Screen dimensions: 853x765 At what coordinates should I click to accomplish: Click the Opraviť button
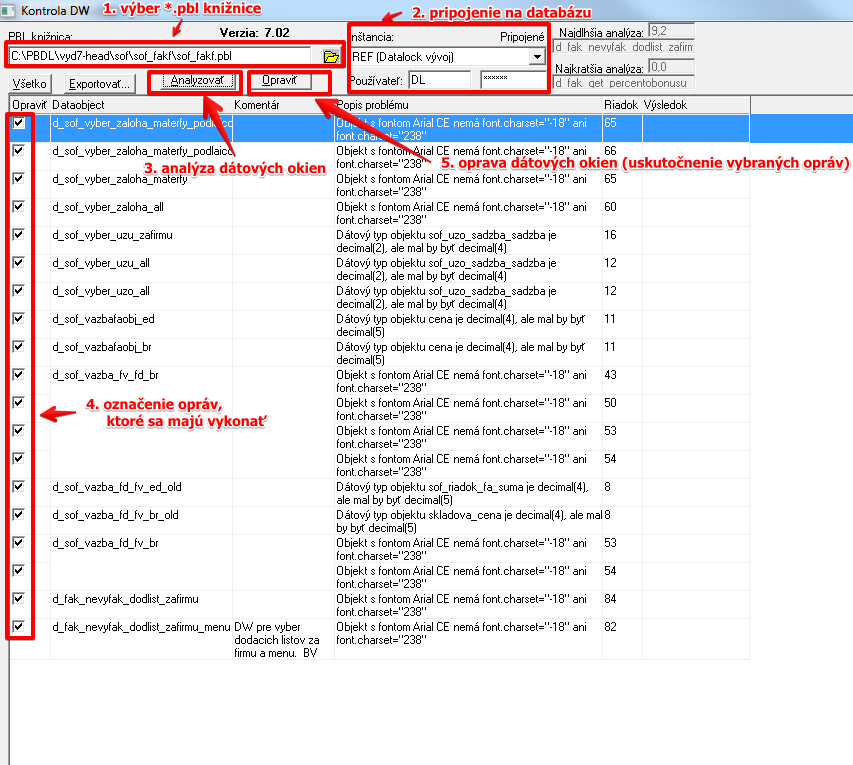pos(280,81)
